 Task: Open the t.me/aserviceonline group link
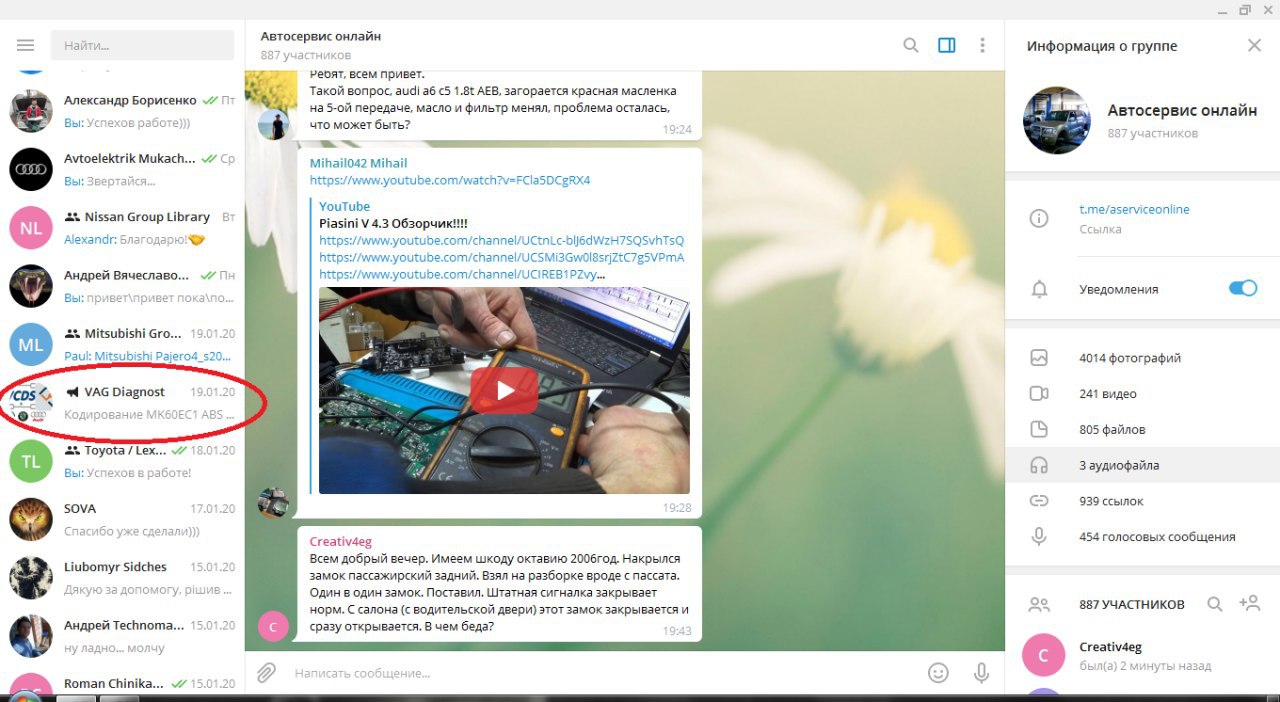coord(1134,210)
